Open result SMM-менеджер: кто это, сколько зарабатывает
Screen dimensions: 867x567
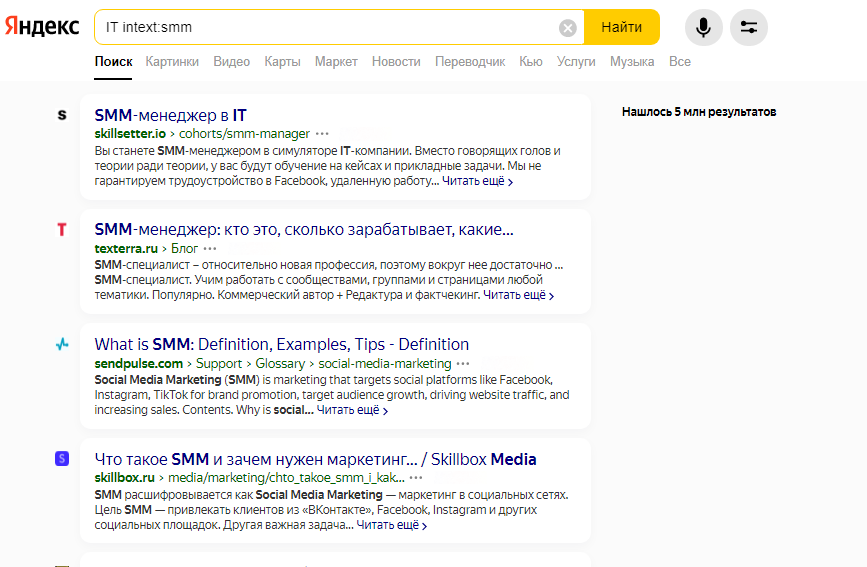(x=304, y=229)
